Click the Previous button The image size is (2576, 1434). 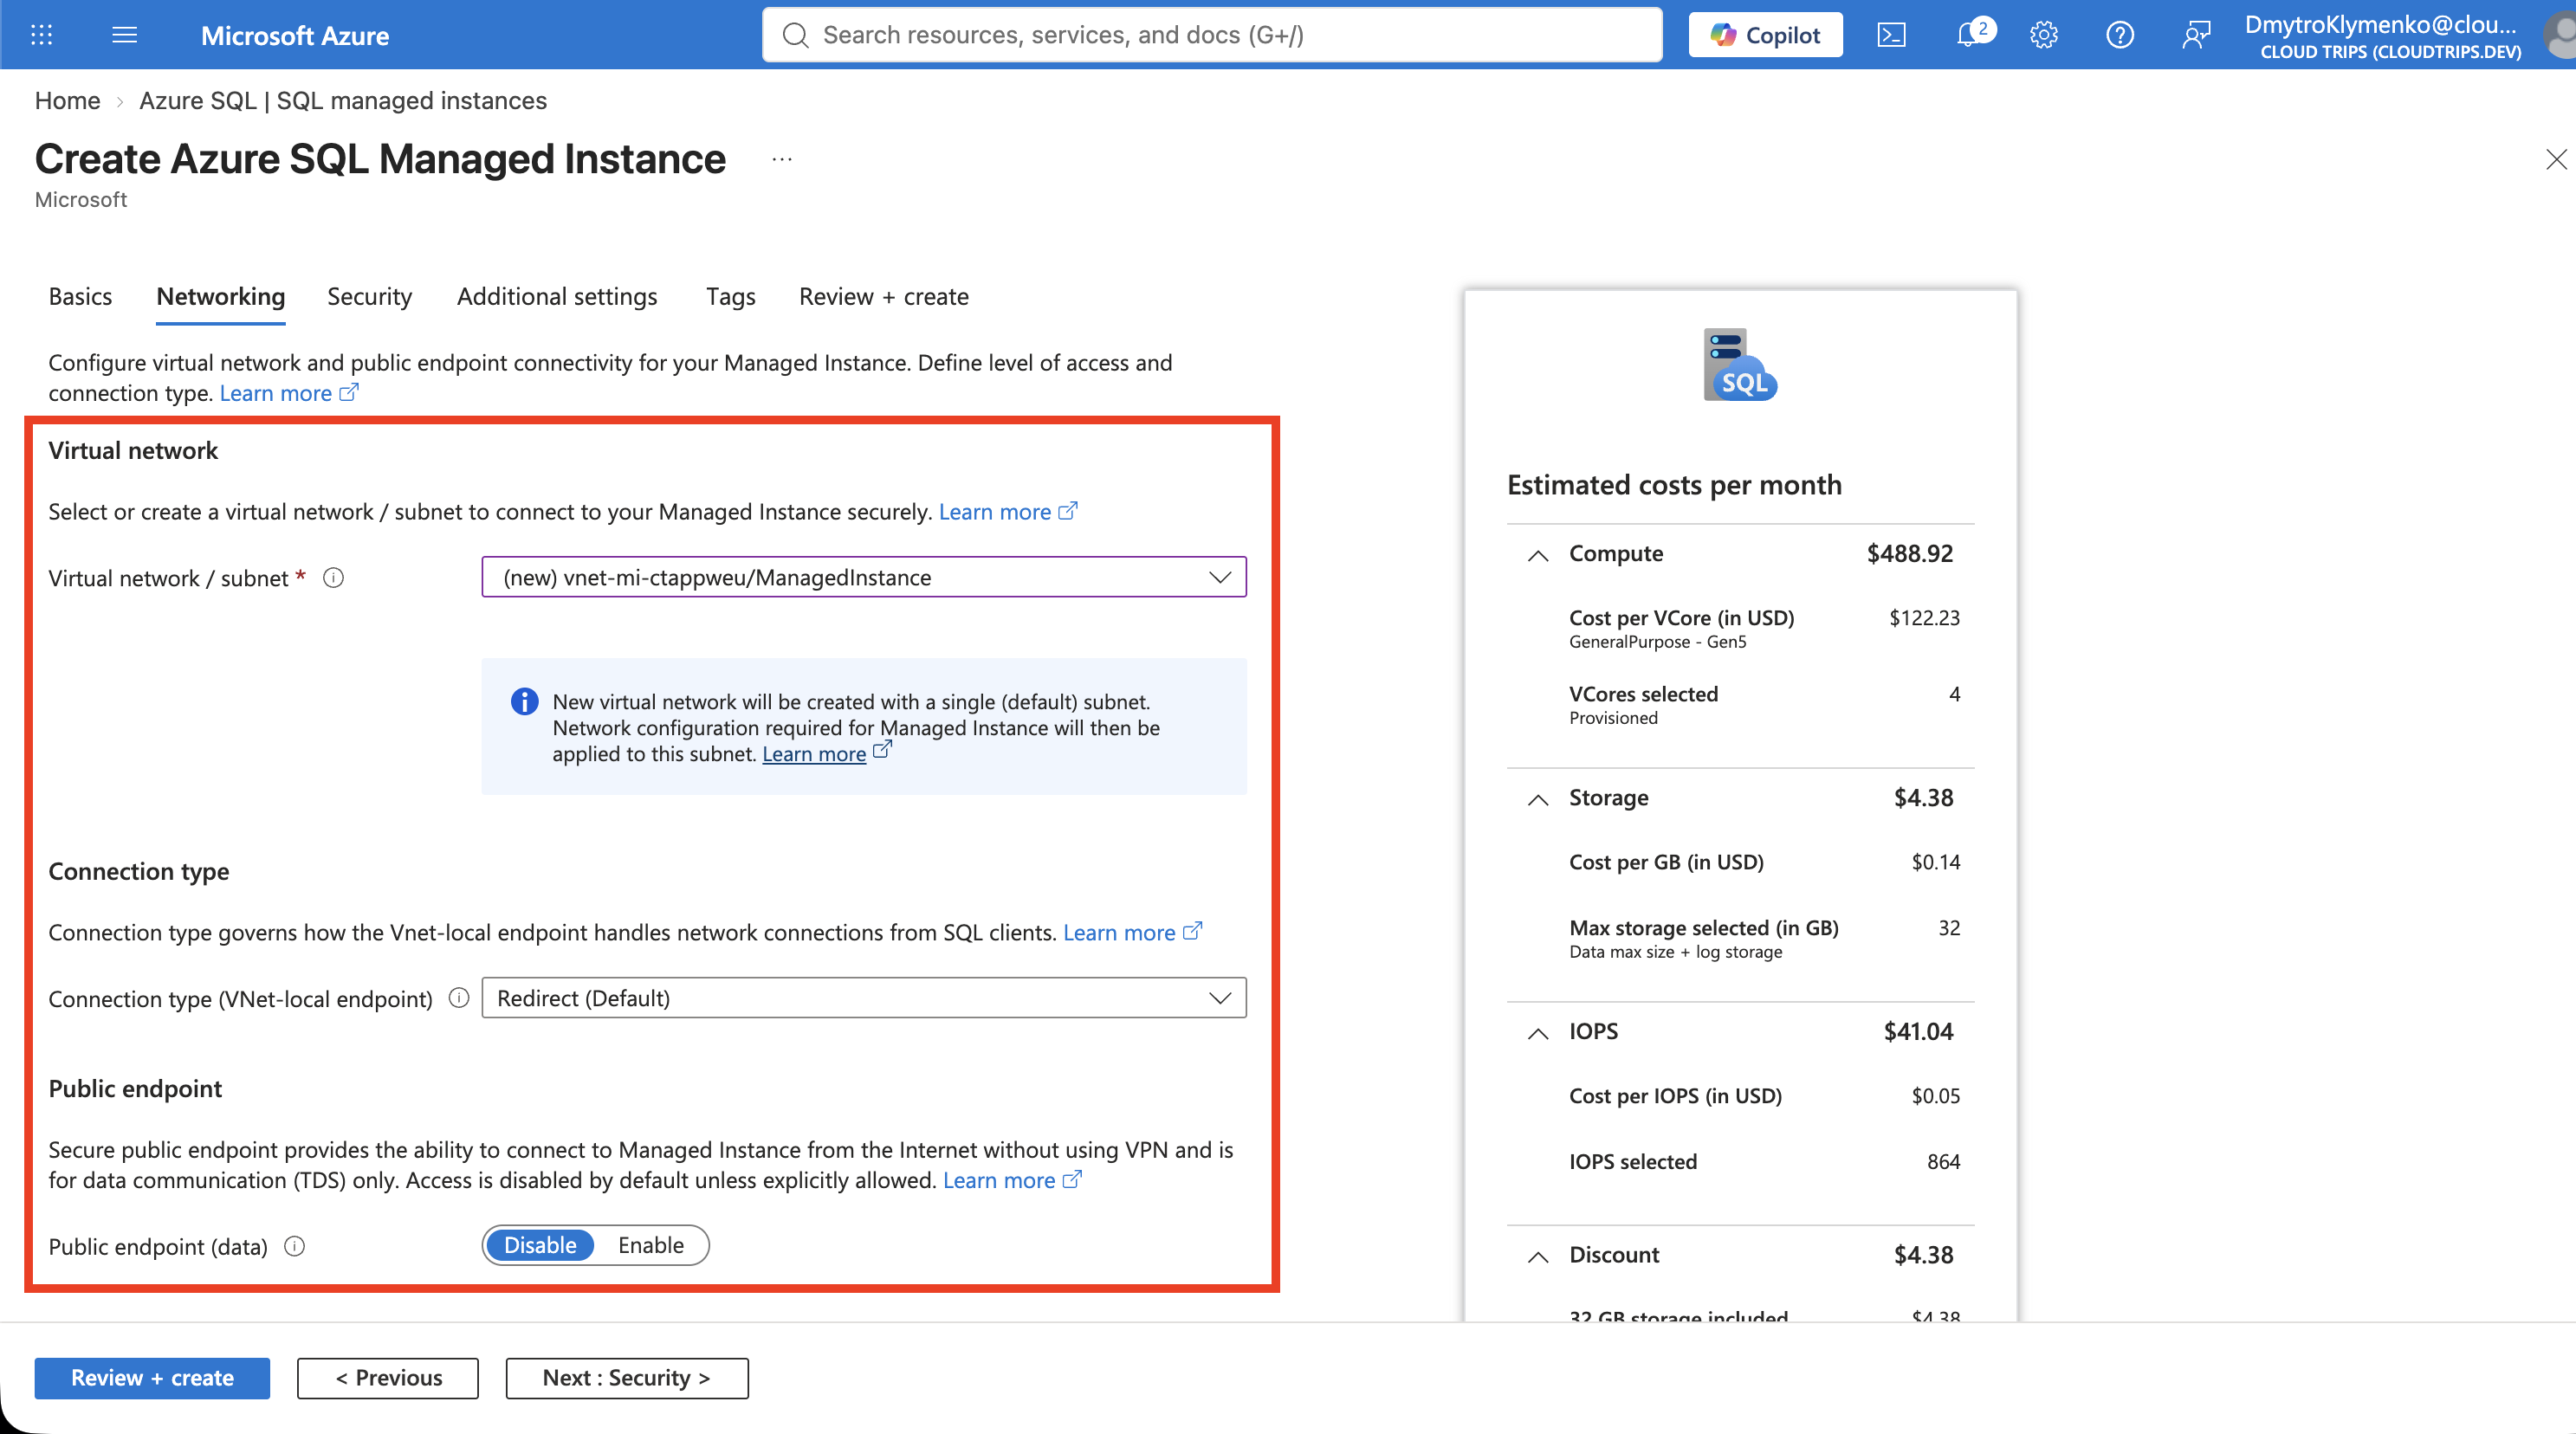point(388,1377)
